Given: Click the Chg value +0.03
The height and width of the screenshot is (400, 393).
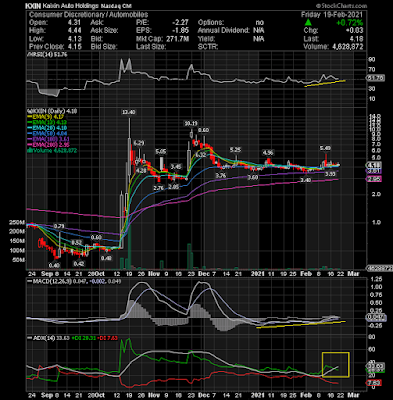Looking at the screenshot, I should click(354, 31).
